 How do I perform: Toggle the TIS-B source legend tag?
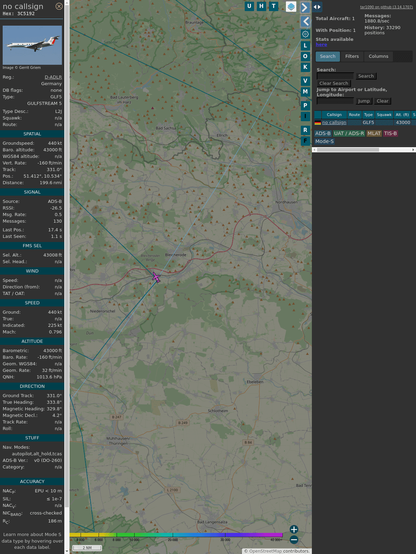(x=390, y=133)
